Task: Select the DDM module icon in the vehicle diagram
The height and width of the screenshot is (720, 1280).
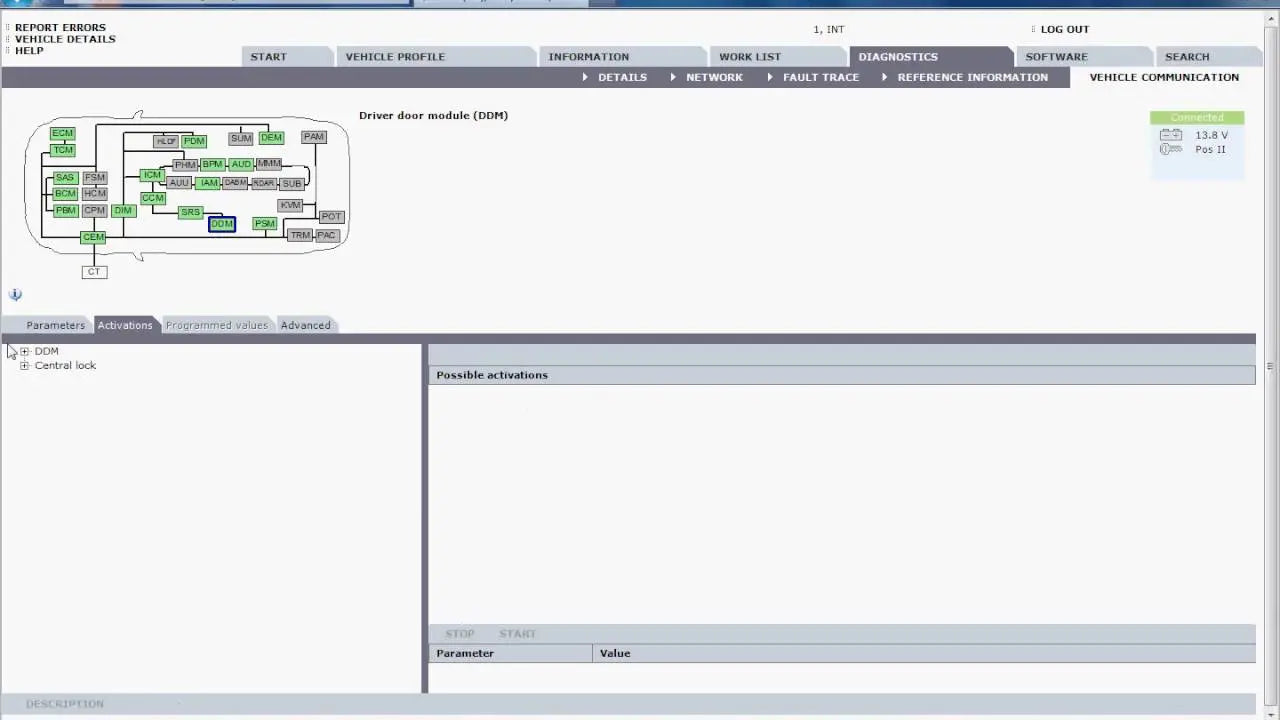Action: pos(221,224)
